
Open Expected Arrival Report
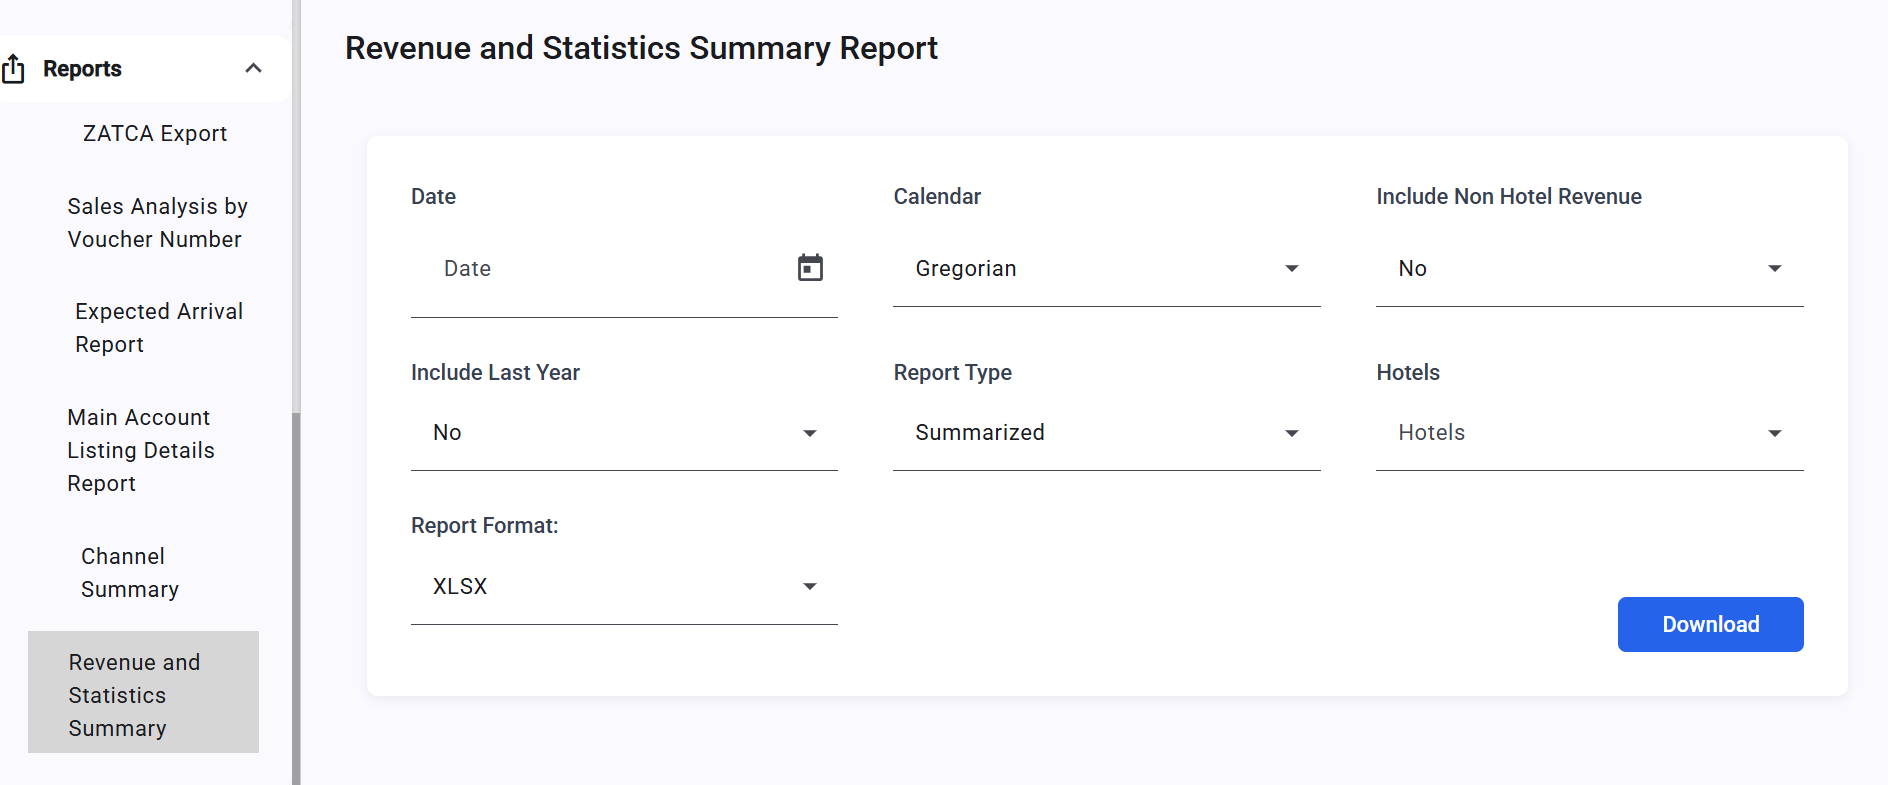tap(159, 327)
